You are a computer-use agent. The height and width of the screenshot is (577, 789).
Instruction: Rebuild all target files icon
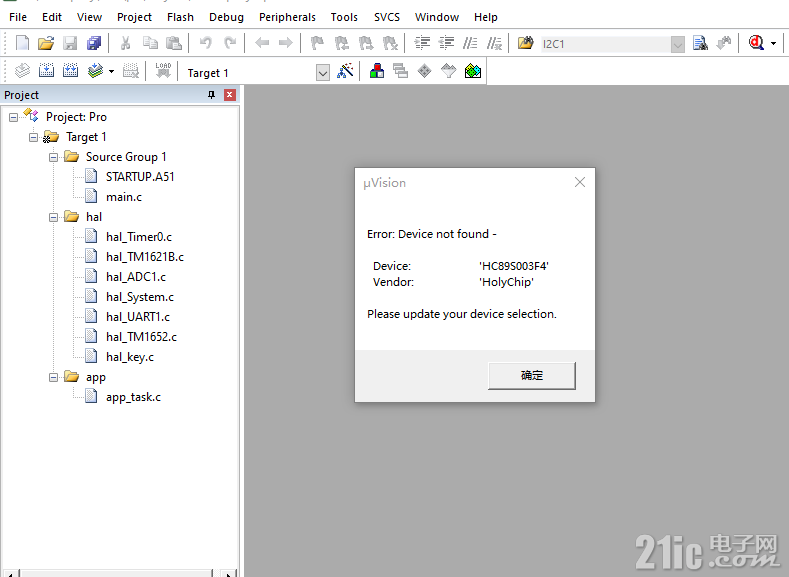pos(70,71)
